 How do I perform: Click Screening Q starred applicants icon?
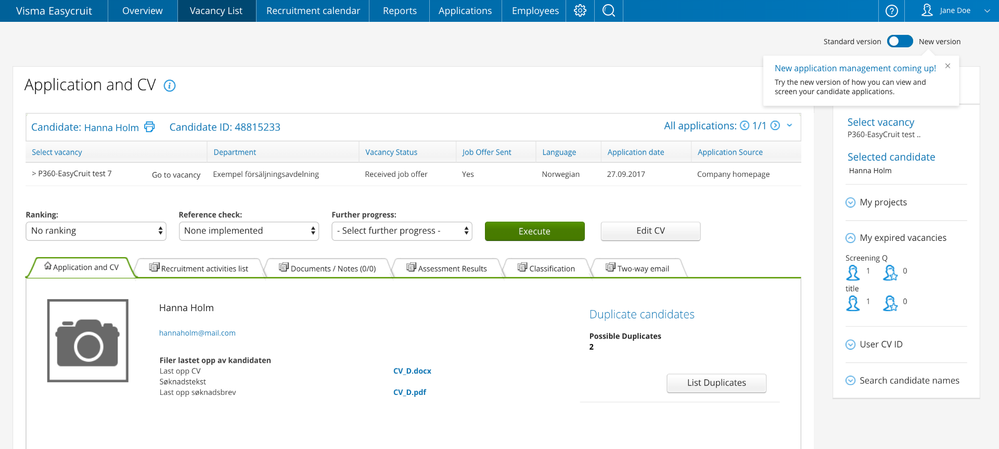[890, 273]
